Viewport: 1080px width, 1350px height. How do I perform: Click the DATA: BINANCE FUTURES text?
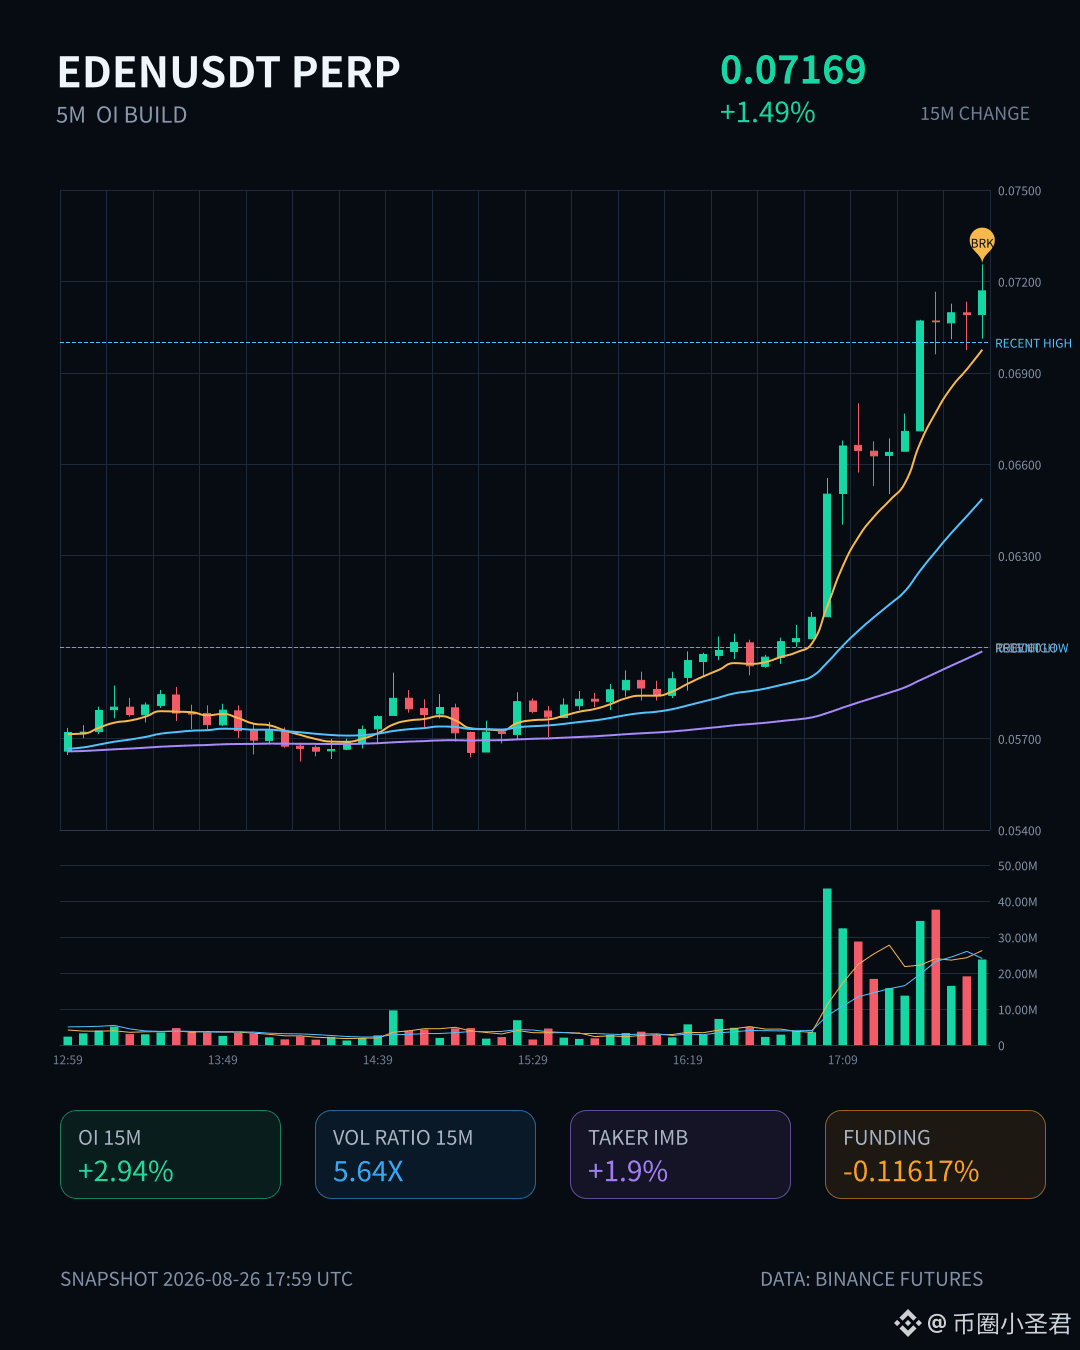click(x=871, y=1279)
